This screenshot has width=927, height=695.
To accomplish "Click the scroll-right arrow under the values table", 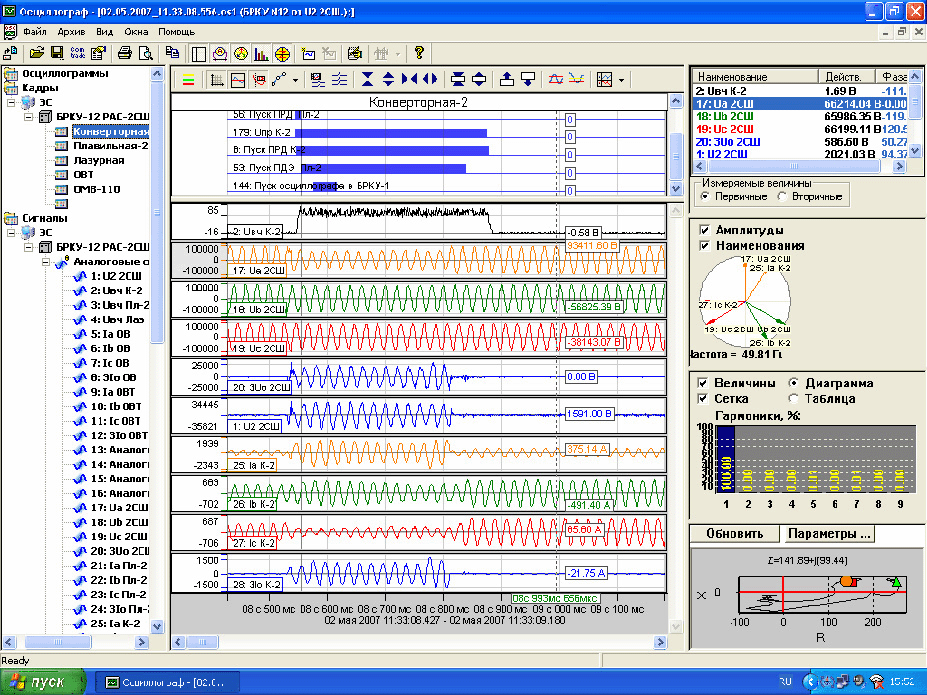I will pyautogui.click(x=899, y=167).
